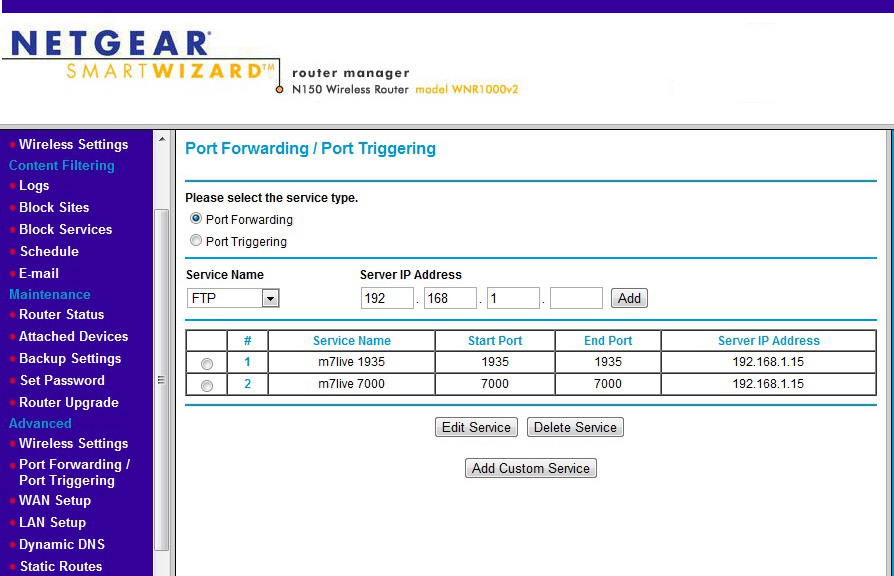Open Router Status in the sidebar

(x=62, y=314)
